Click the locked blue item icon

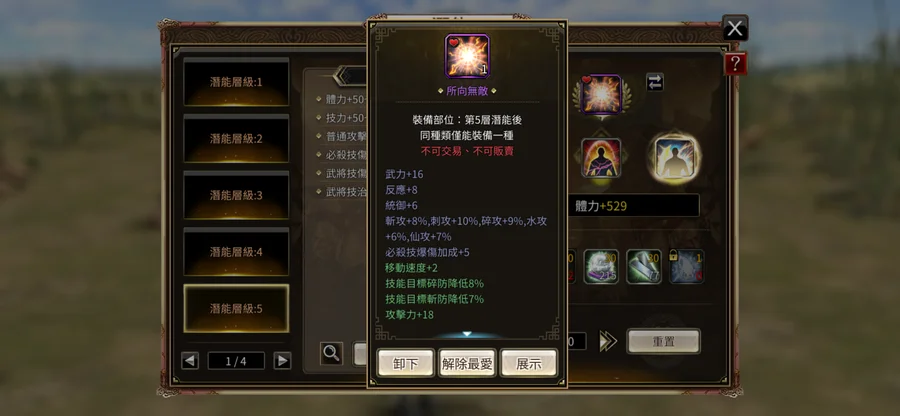point(687,266)
